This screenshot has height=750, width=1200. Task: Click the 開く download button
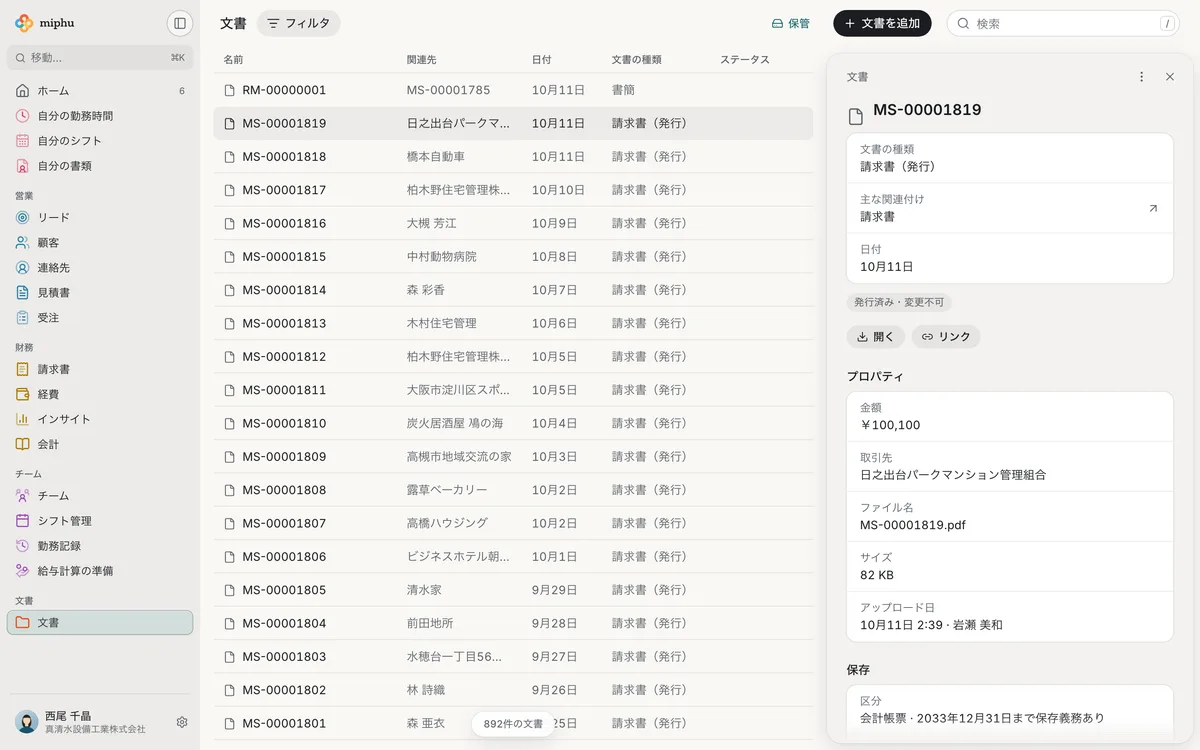click(876, 337)
